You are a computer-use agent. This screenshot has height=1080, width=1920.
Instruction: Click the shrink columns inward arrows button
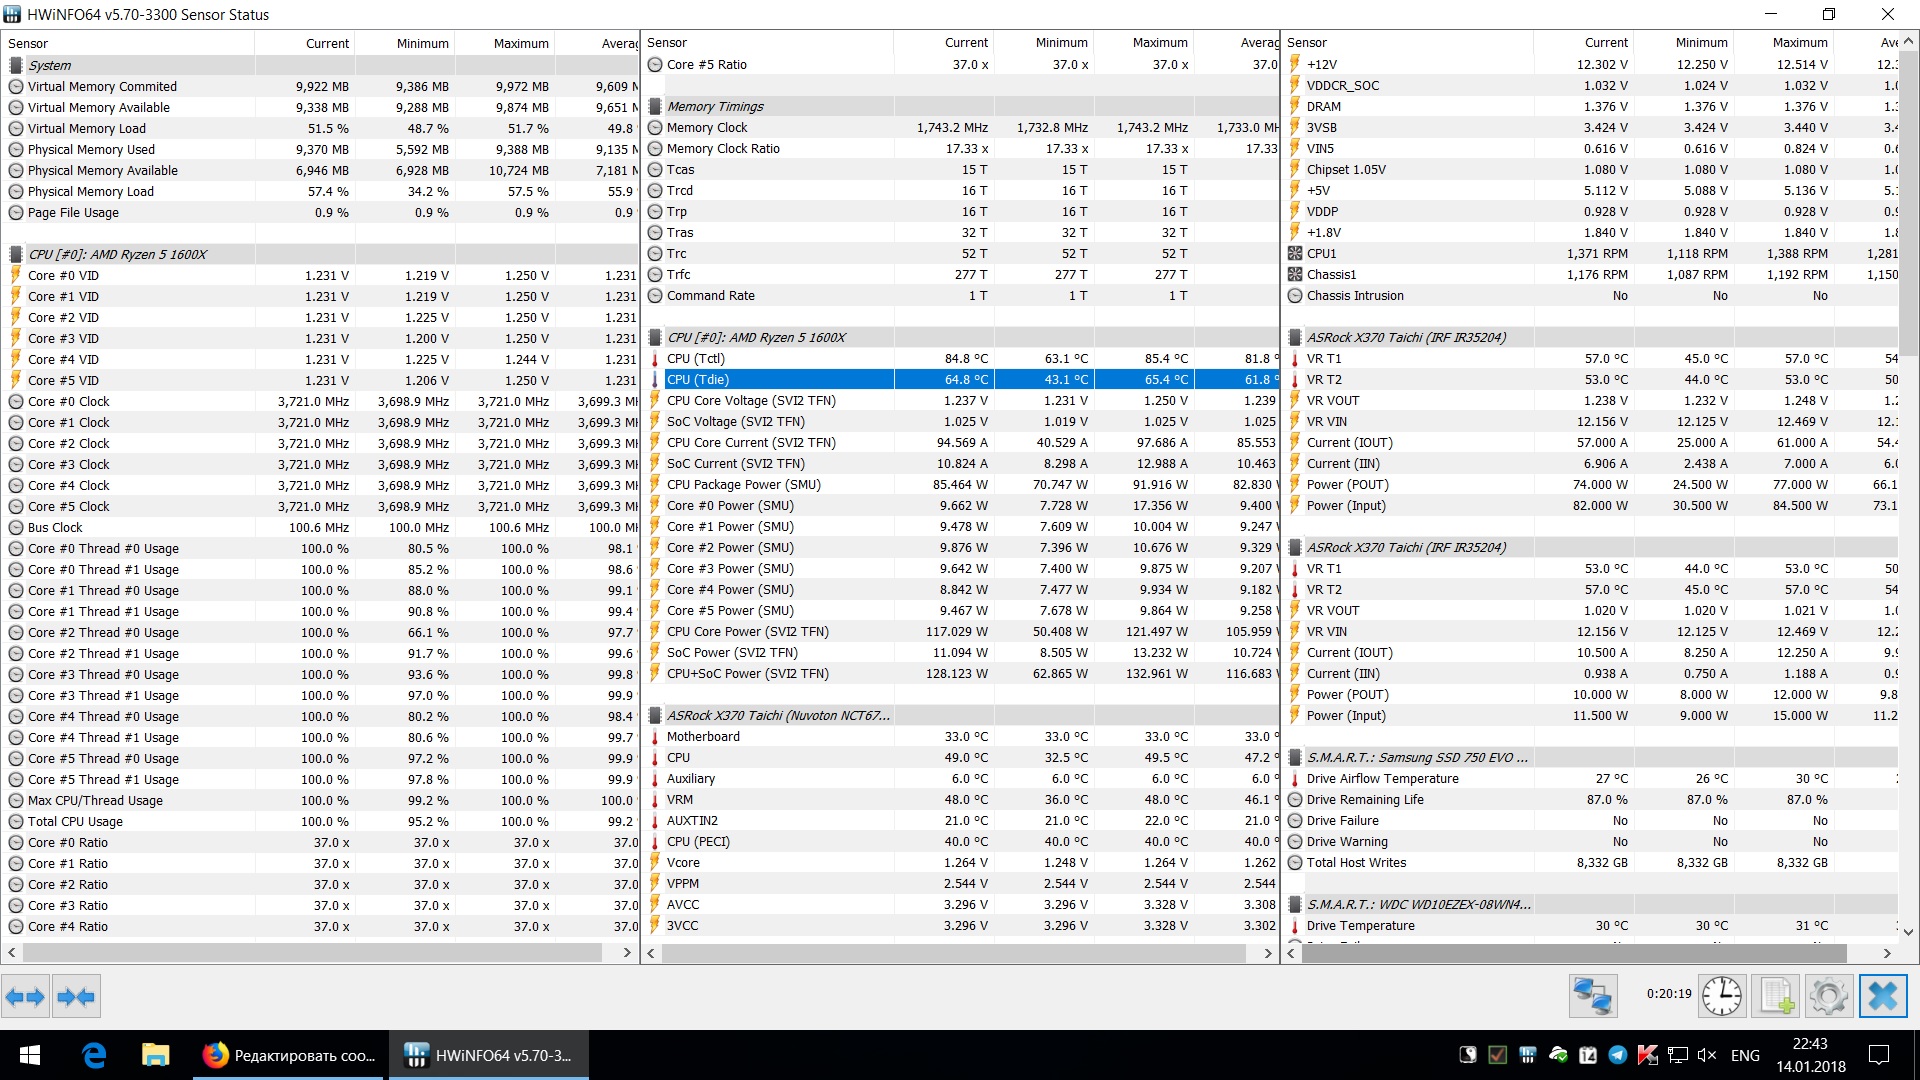(76, 996)
